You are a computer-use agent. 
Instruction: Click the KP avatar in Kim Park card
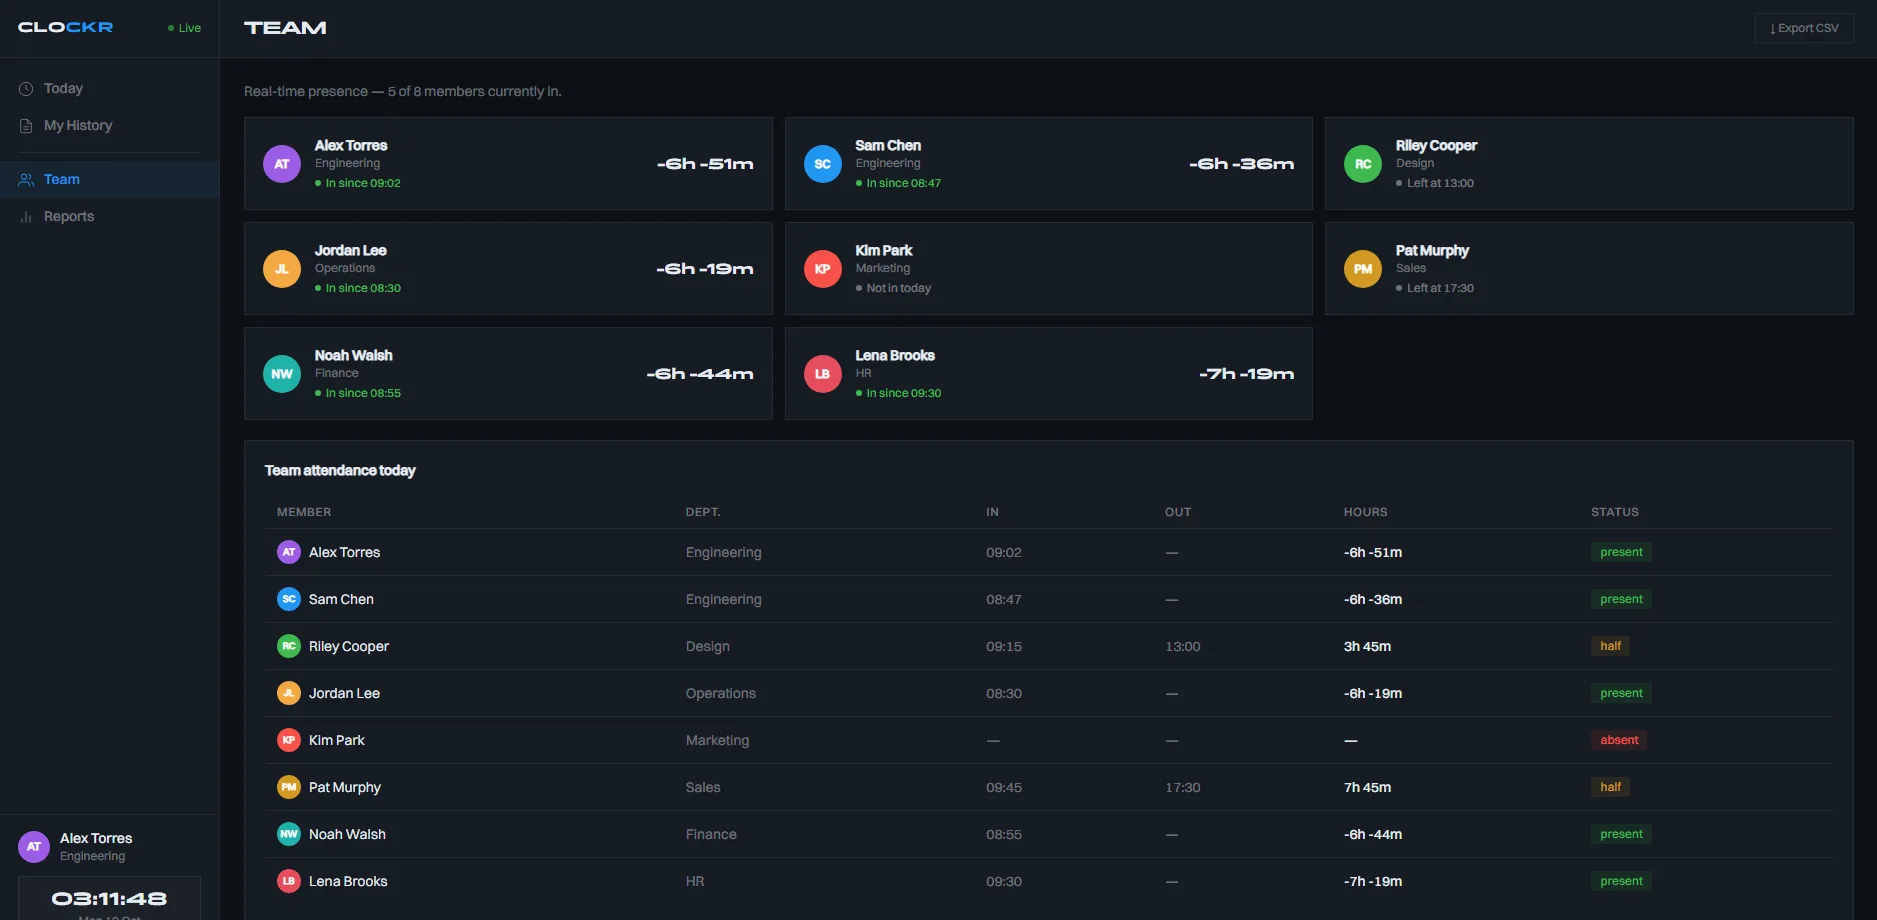point(822,269)
